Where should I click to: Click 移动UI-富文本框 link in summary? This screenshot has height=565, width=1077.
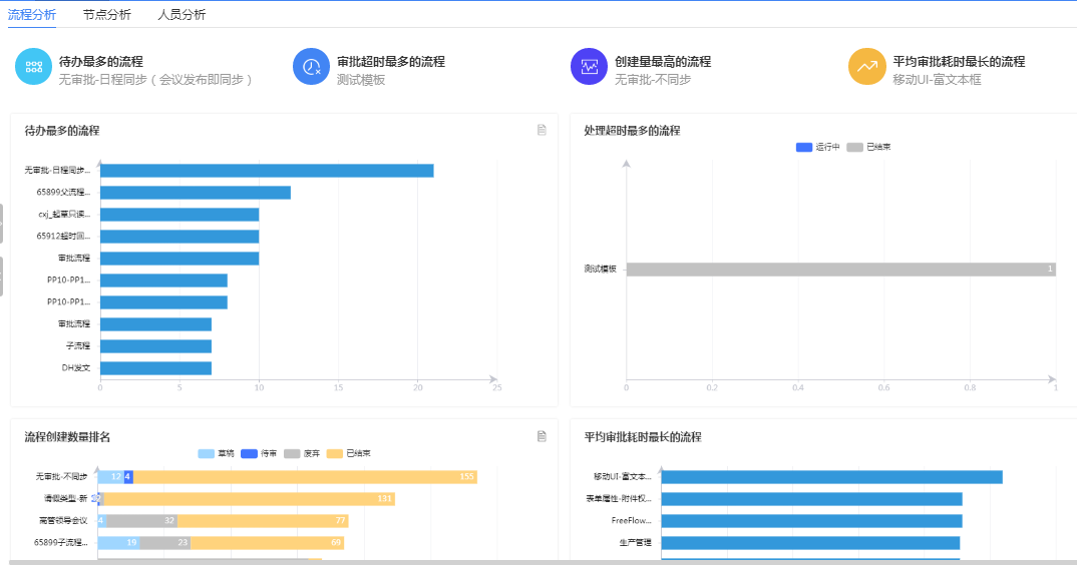pyautogui.click(x=937, y=80)
